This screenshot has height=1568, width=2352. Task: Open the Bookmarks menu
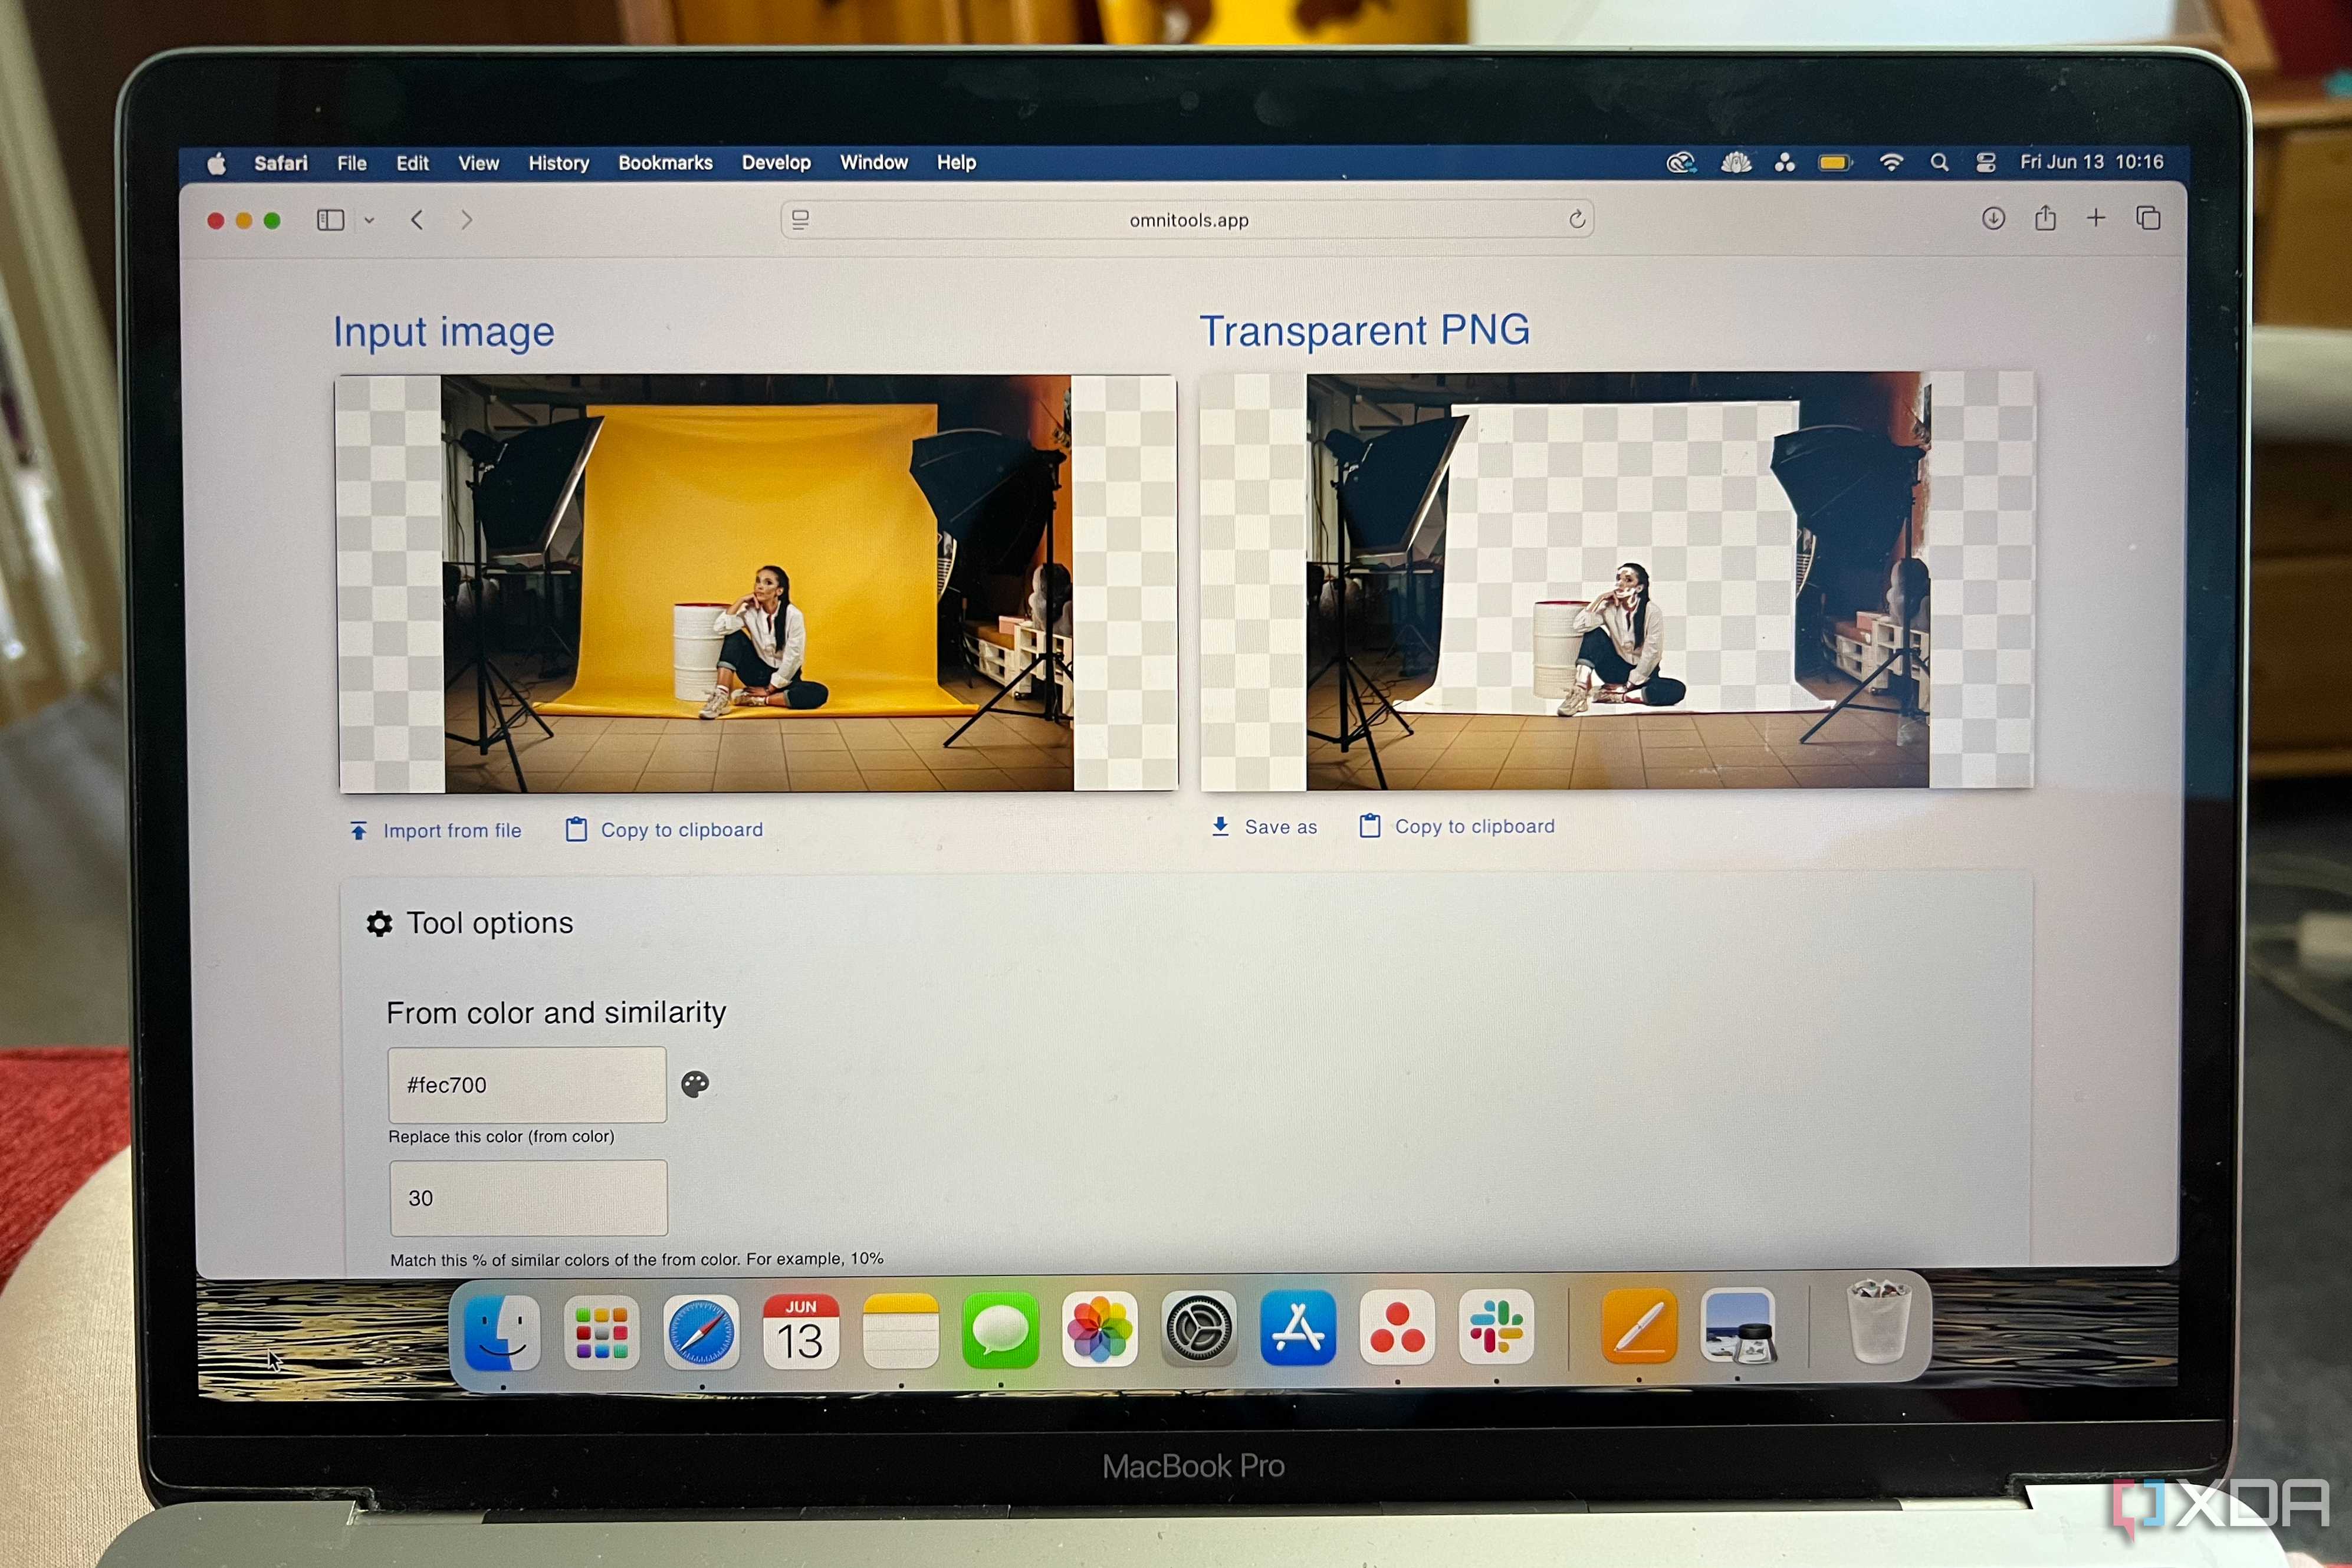(x=665, y=163)
